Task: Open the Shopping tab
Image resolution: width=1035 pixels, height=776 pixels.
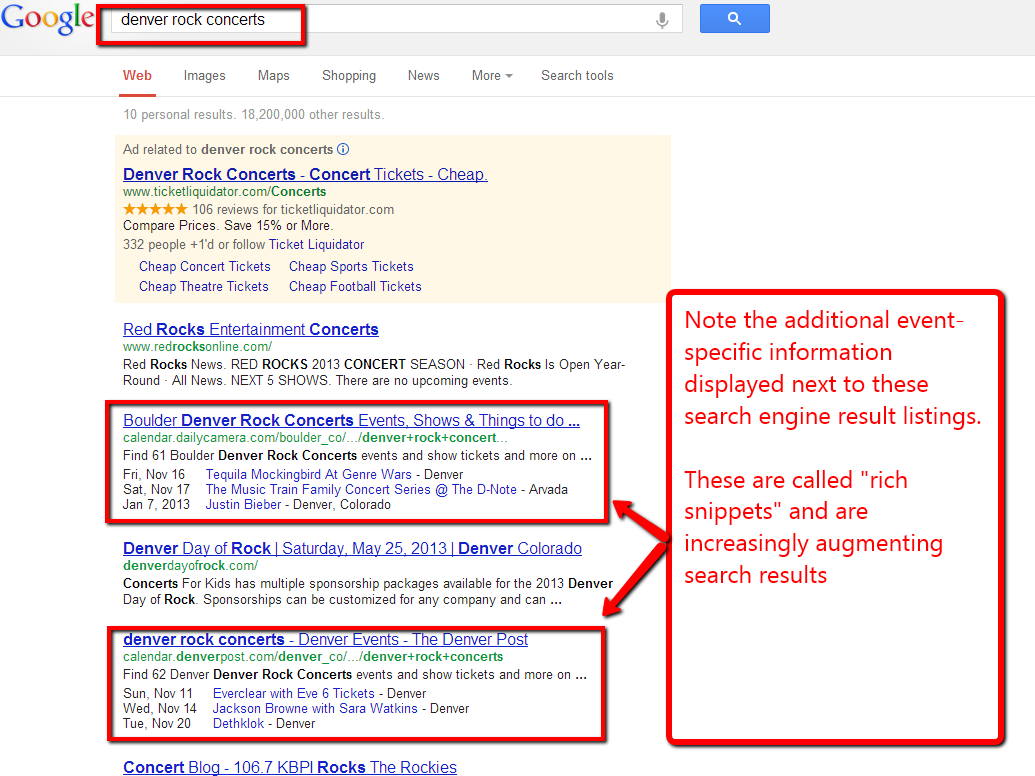Action: coord(349,76)
